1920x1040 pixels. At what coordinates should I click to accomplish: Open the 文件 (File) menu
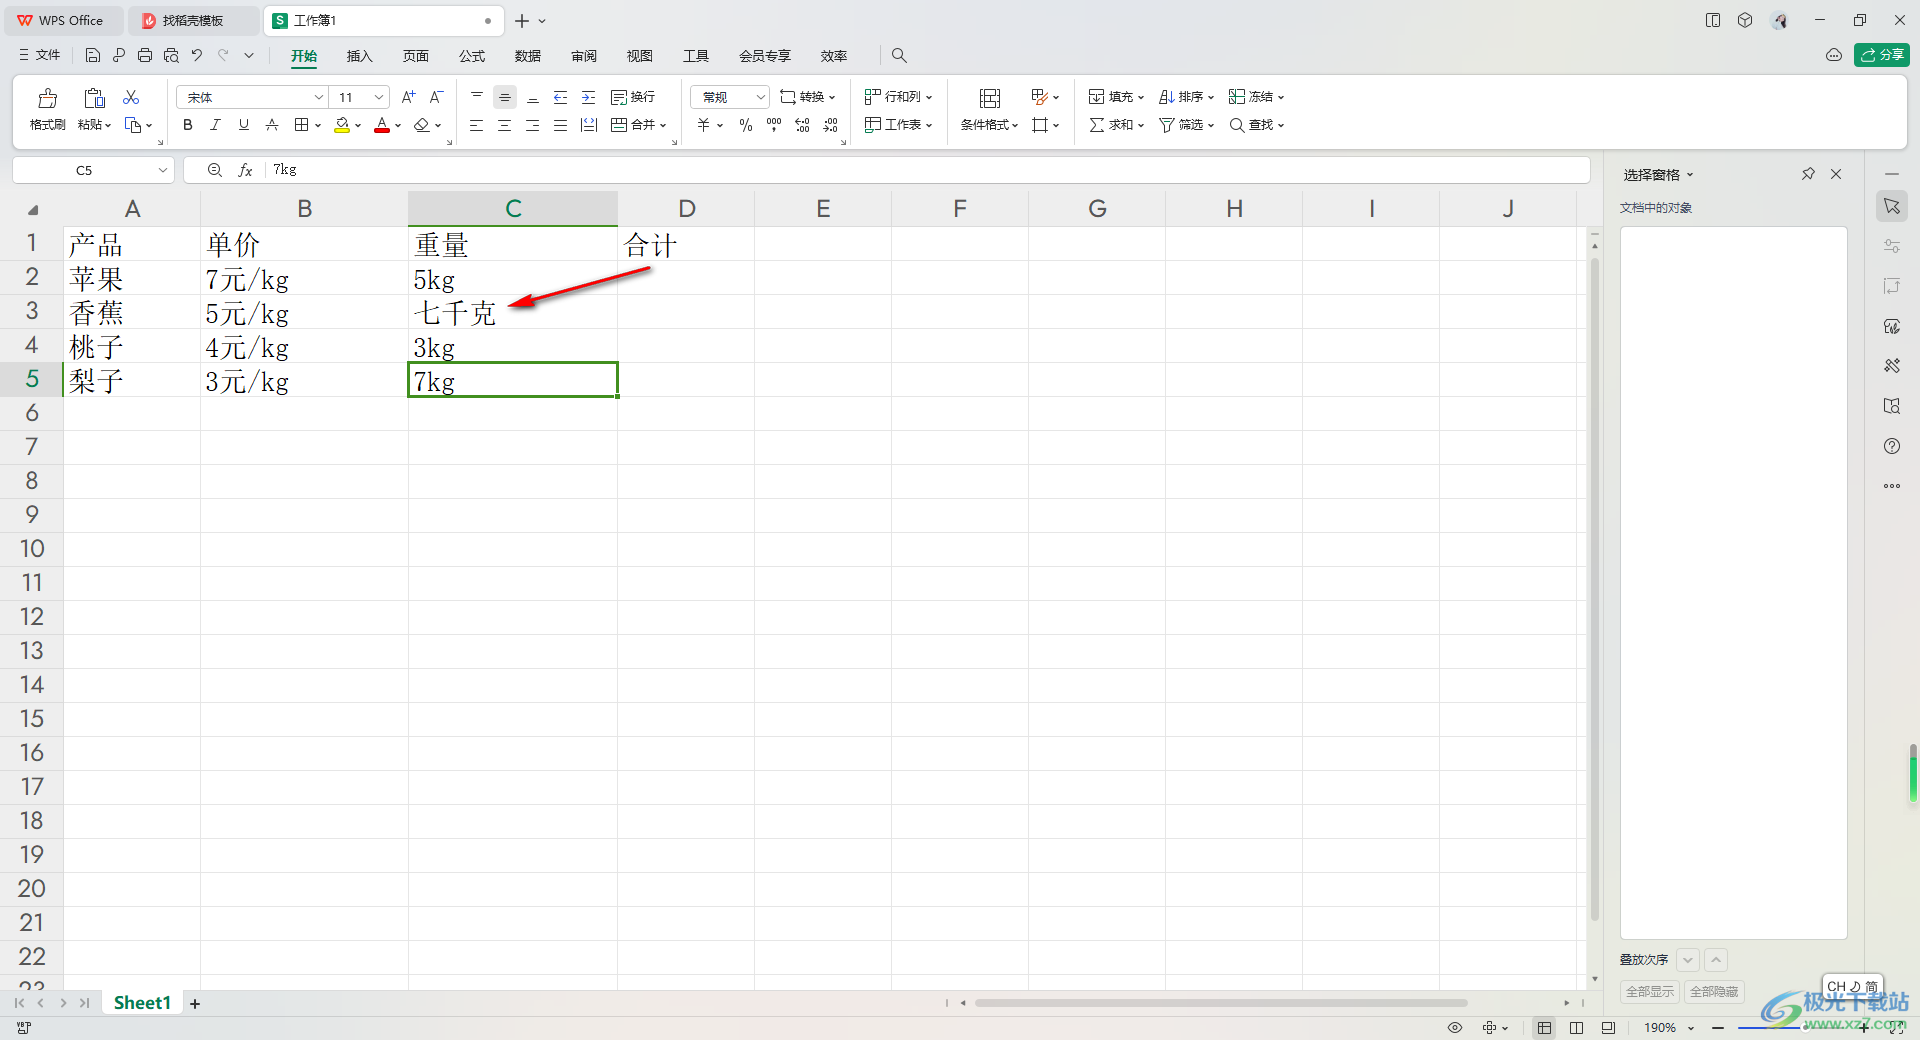40,55
